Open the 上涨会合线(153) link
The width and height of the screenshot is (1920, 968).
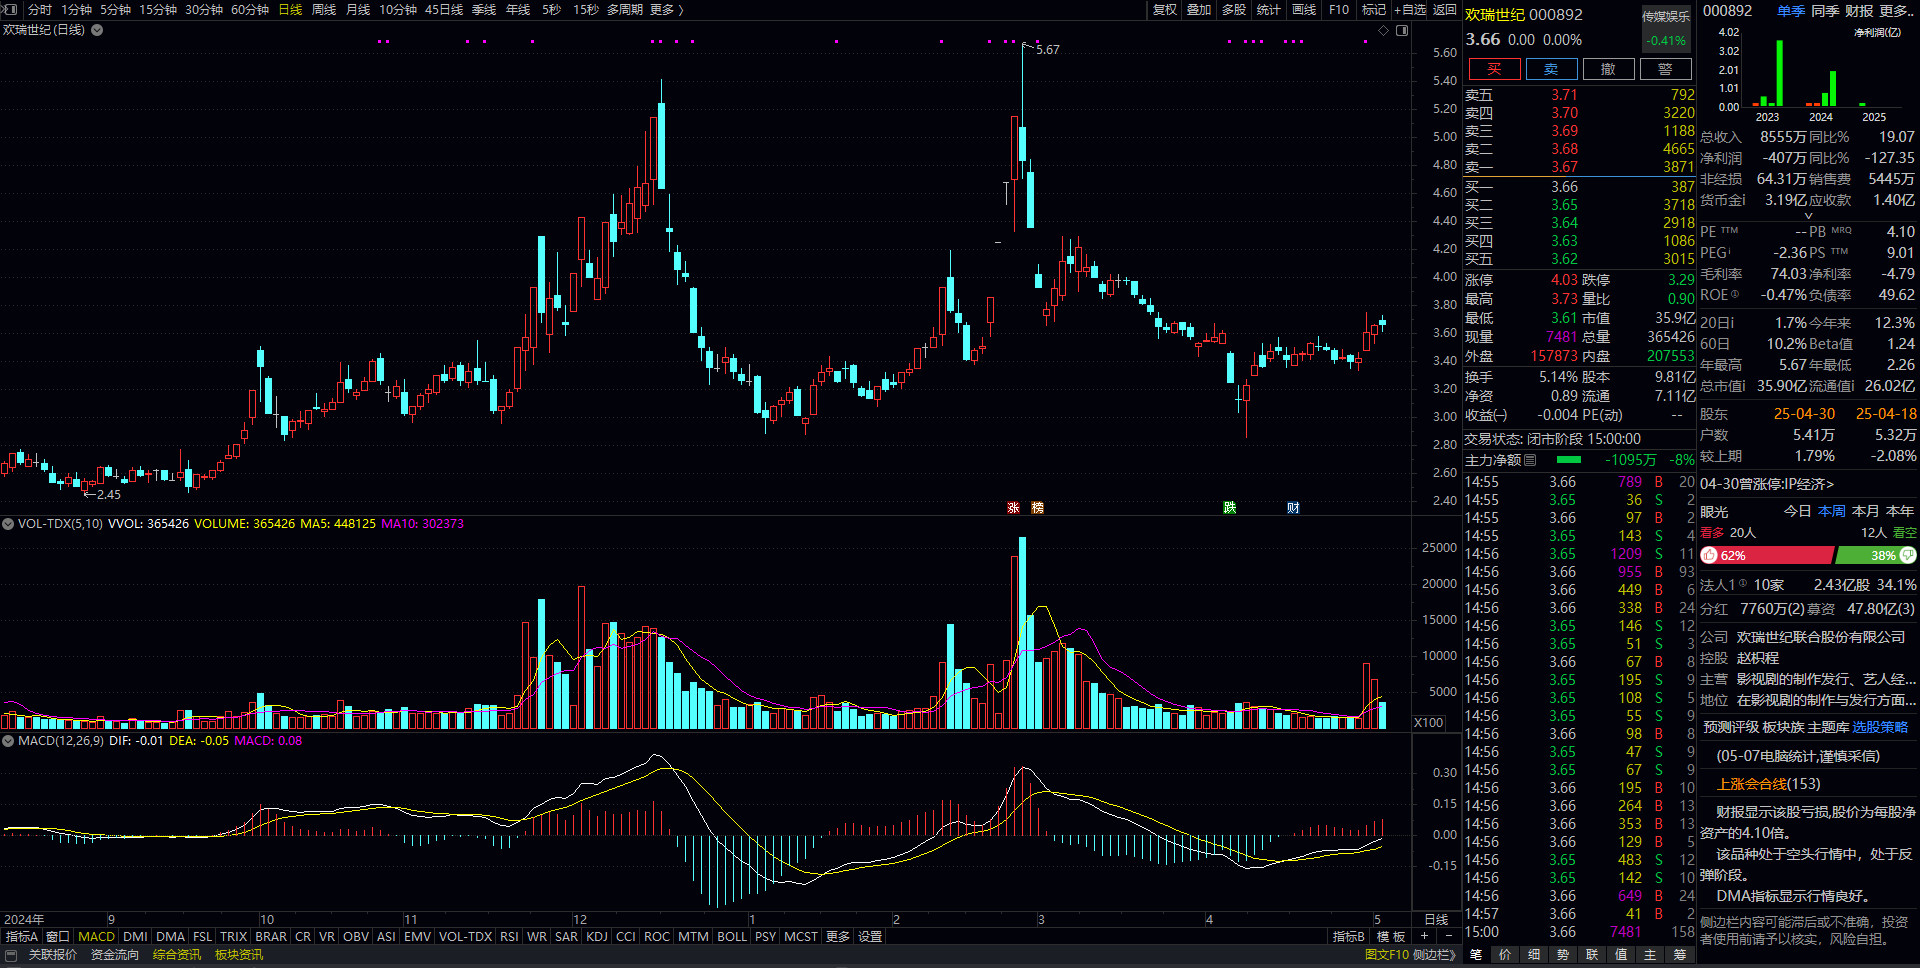[x=1768, y=784]
